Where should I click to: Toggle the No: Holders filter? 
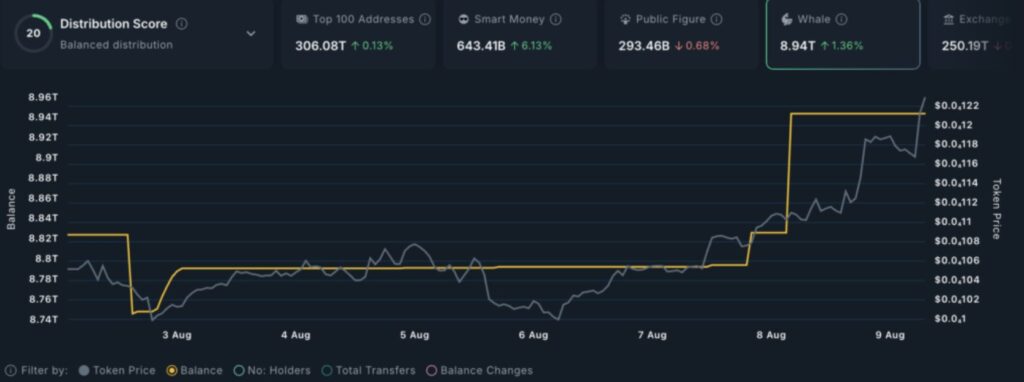click(272, 370)
